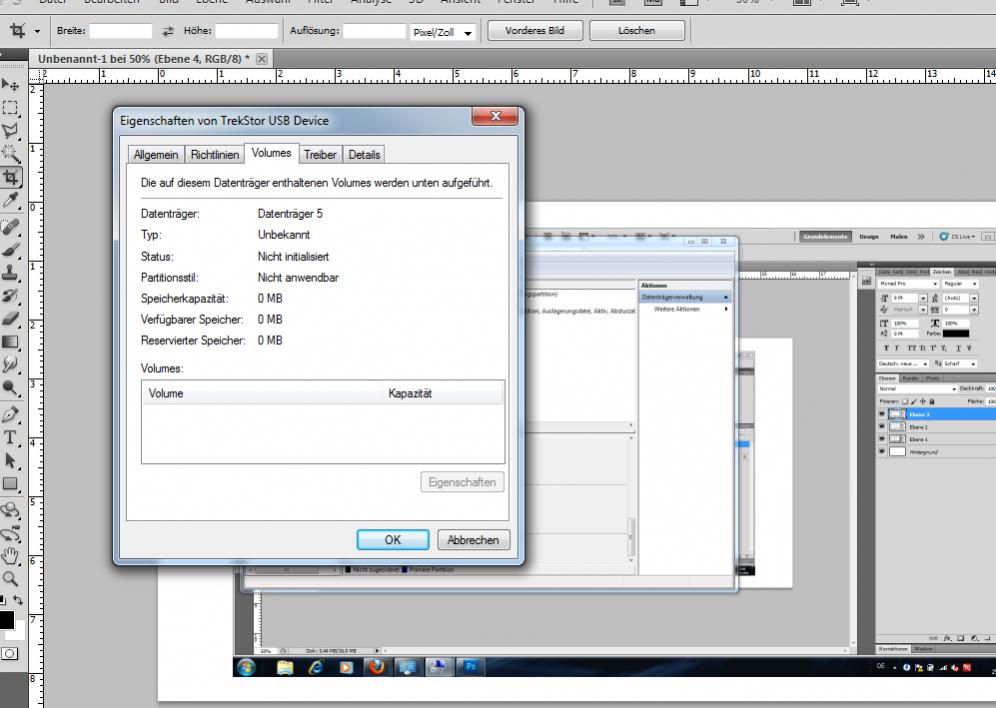Click the ruler origin corner box
This screenshot has height=708, width=996.
(x=36, y=76)
